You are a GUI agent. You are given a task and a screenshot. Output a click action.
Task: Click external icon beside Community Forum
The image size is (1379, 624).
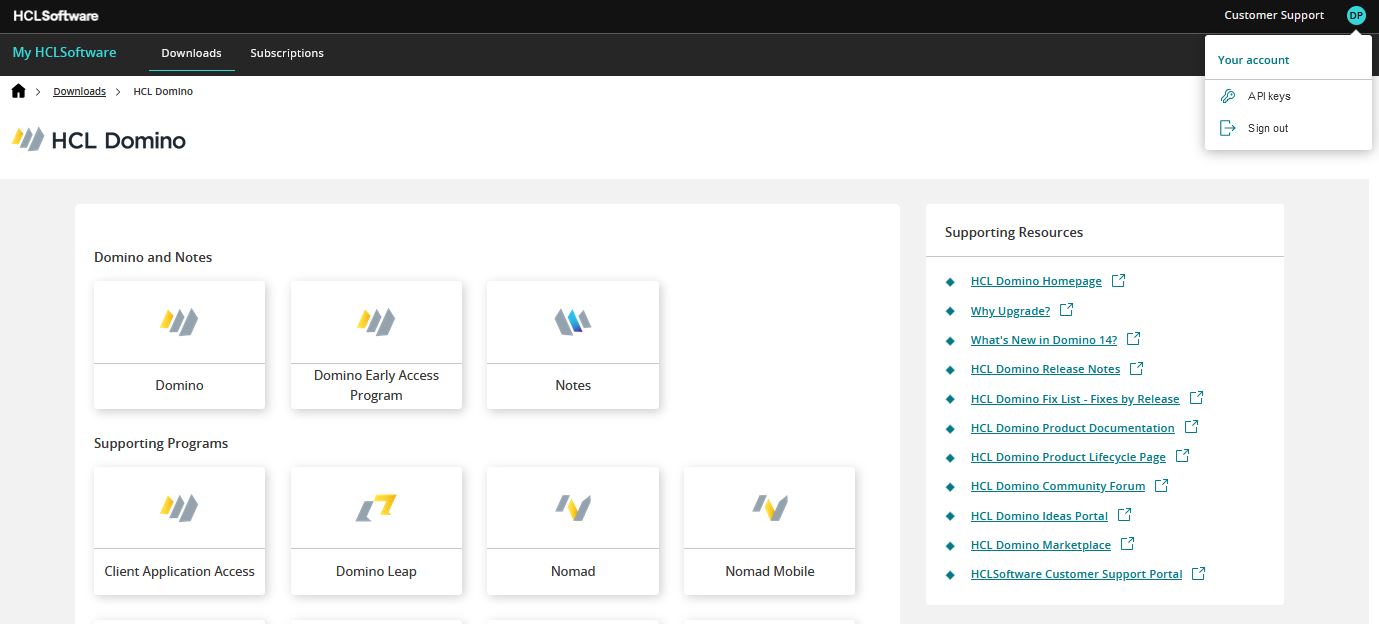pos(1162,486)
